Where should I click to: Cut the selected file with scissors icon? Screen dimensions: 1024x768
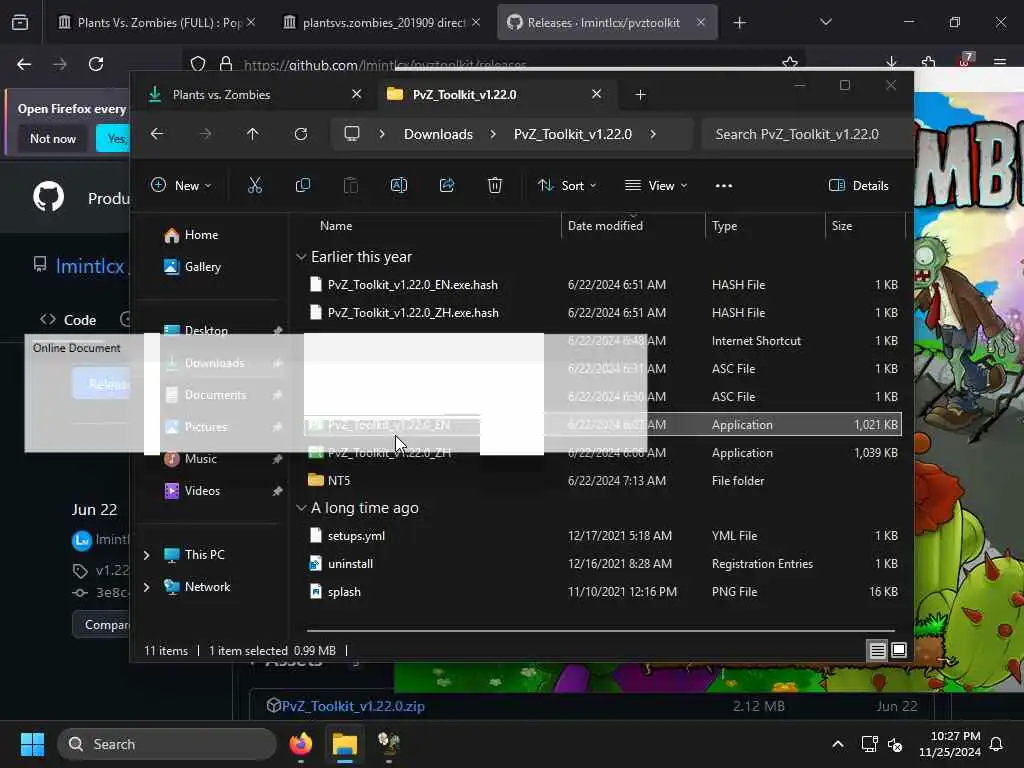255,185
